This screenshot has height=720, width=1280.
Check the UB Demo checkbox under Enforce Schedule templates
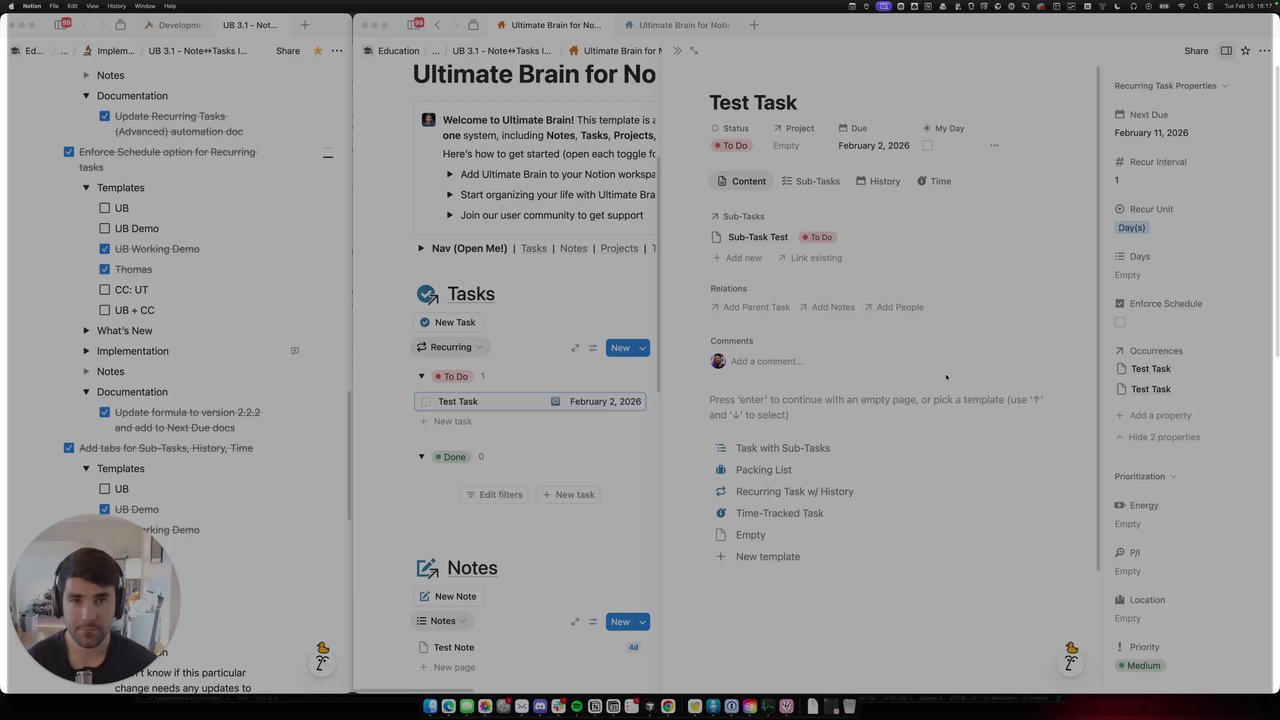click(105, 228)
